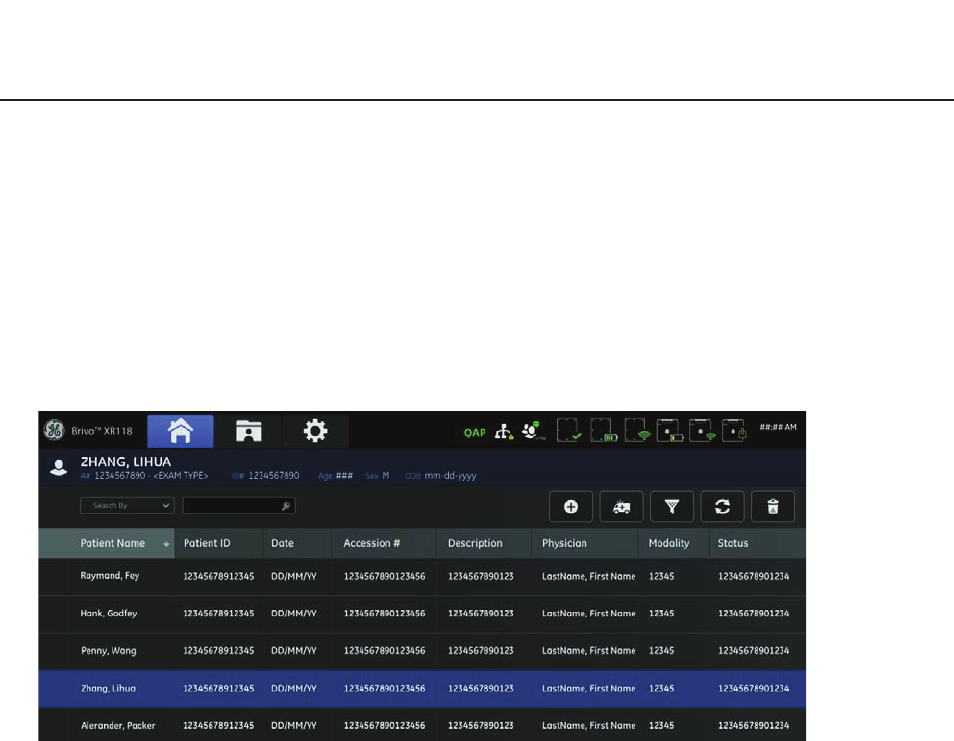View second detector wifi signal icon
954x741 pixels.
click(702, 430)
